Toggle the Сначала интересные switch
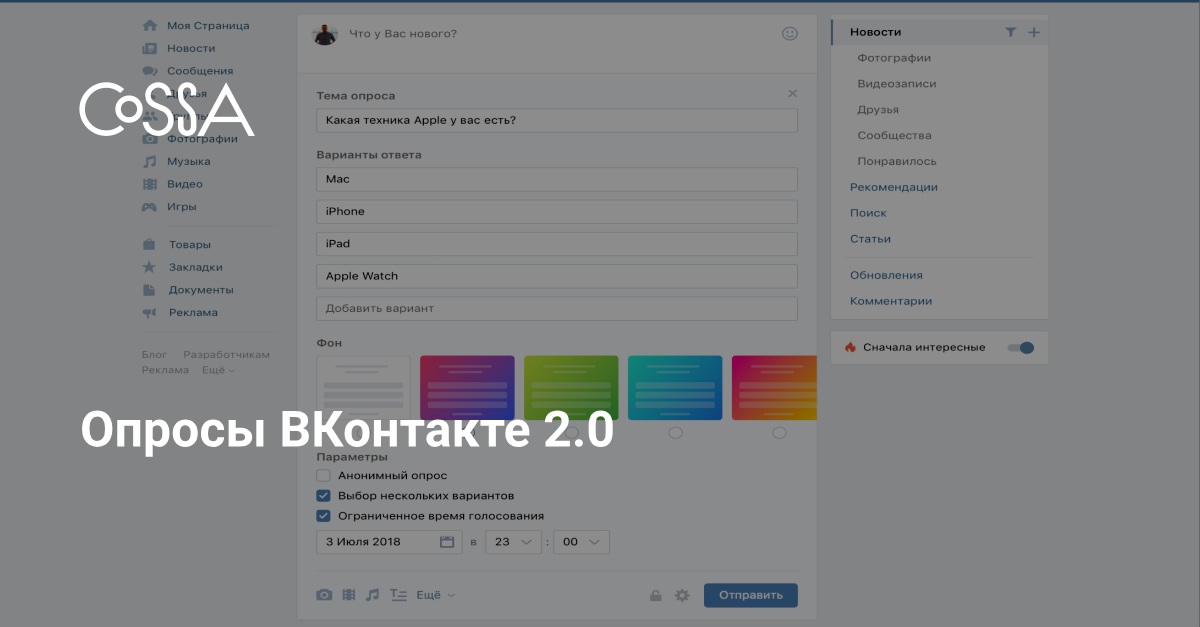Image resolution: width=1200 pixels, height=627 pixels. tap(1020, 348)
